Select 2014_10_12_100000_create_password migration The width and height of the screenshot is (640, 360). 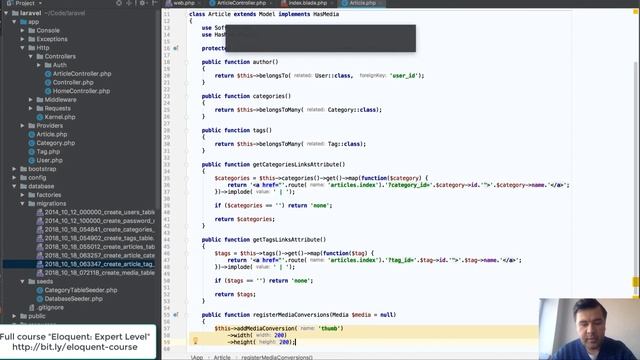[99, 221]
